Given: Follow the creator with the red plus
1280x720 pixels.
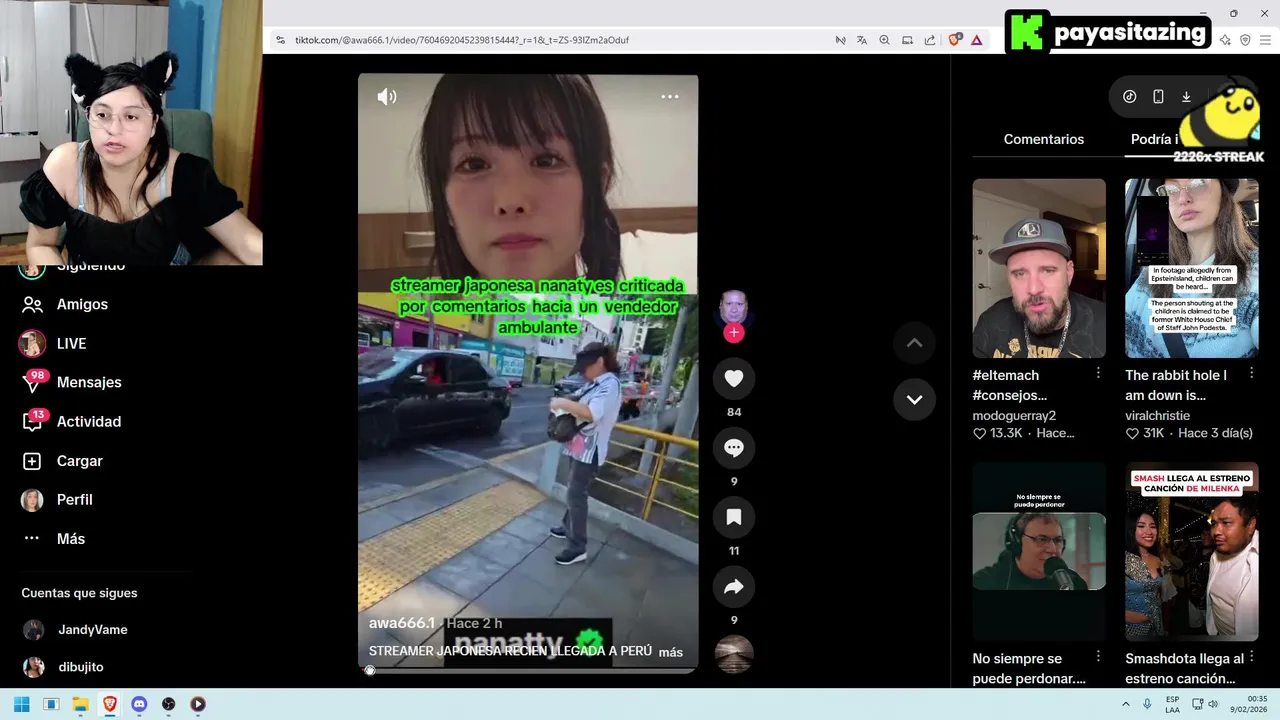Looking at the screenshot, I should coord(734,333).
